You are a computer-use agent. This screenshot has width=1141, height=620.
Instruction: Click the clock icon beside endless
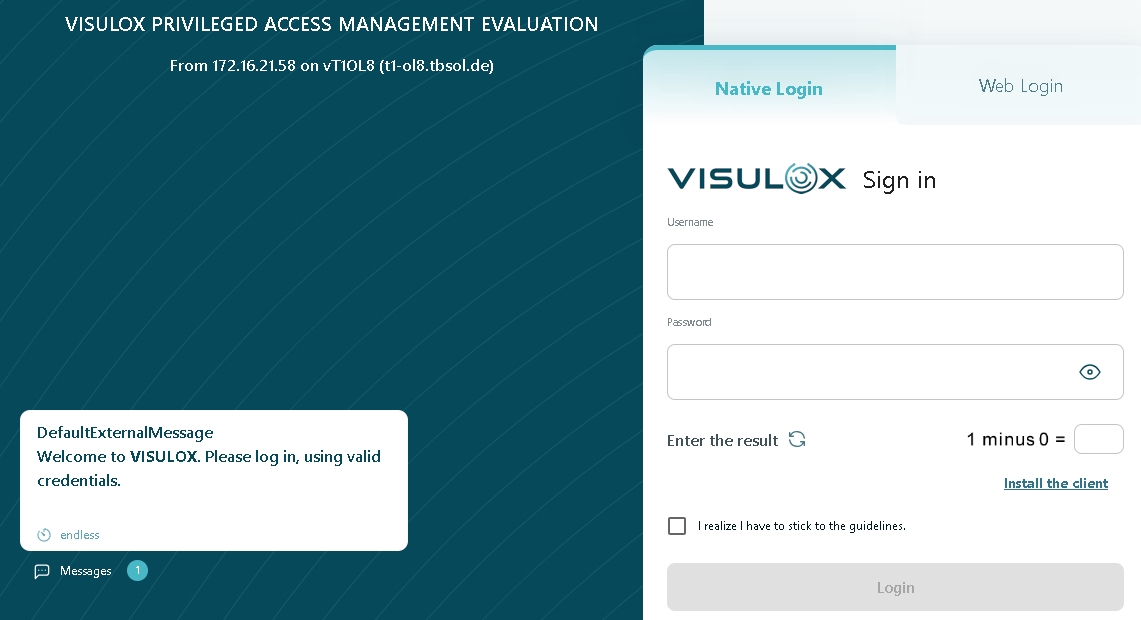point(44,535)
